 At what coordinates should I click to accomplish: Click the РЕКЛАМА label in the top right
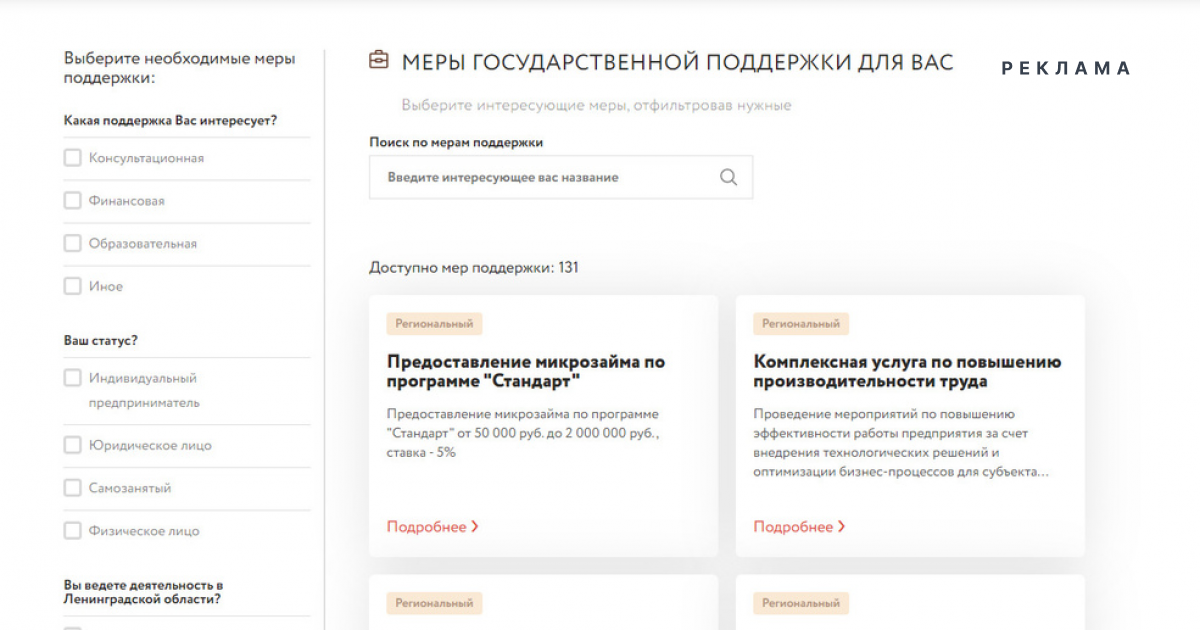point(1066,68)
